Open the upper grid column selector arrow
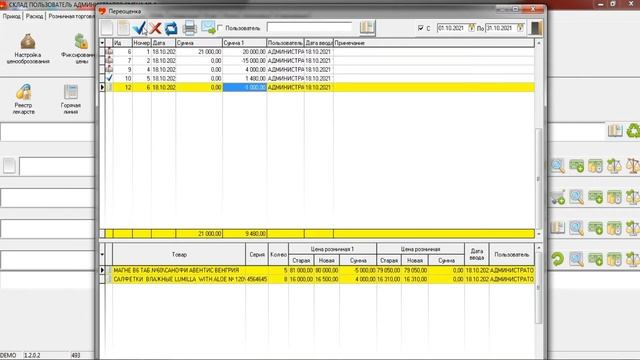 tap(102, 42)
